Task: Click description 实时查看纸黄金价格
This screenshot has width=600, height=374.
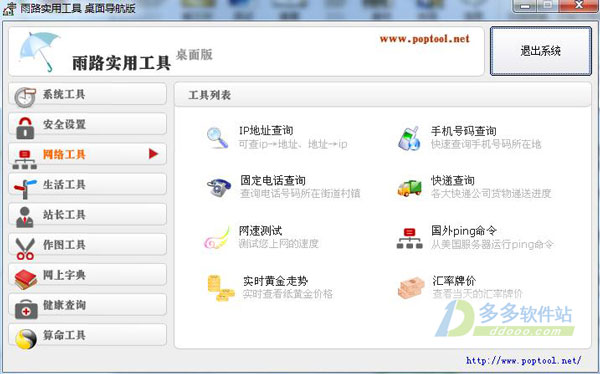Action: (288, 294)
